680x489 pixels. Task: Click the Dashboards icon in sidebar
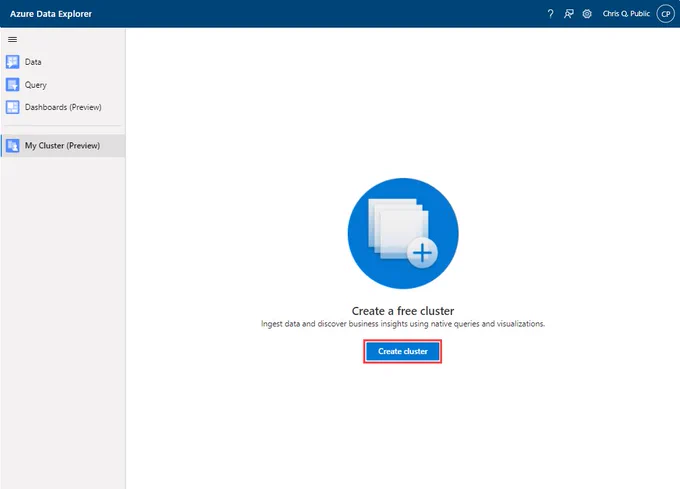tap(13, 107)
